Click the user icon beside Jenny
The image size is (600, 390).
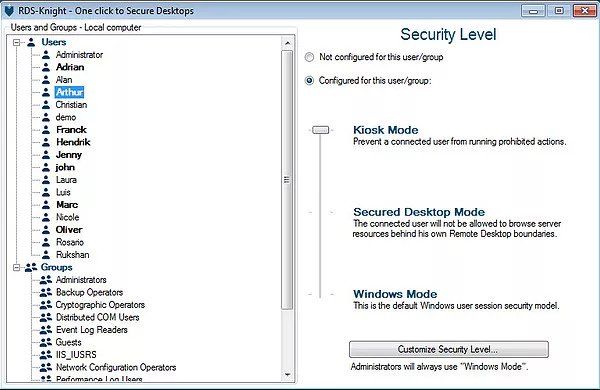[x=46, y=155]
